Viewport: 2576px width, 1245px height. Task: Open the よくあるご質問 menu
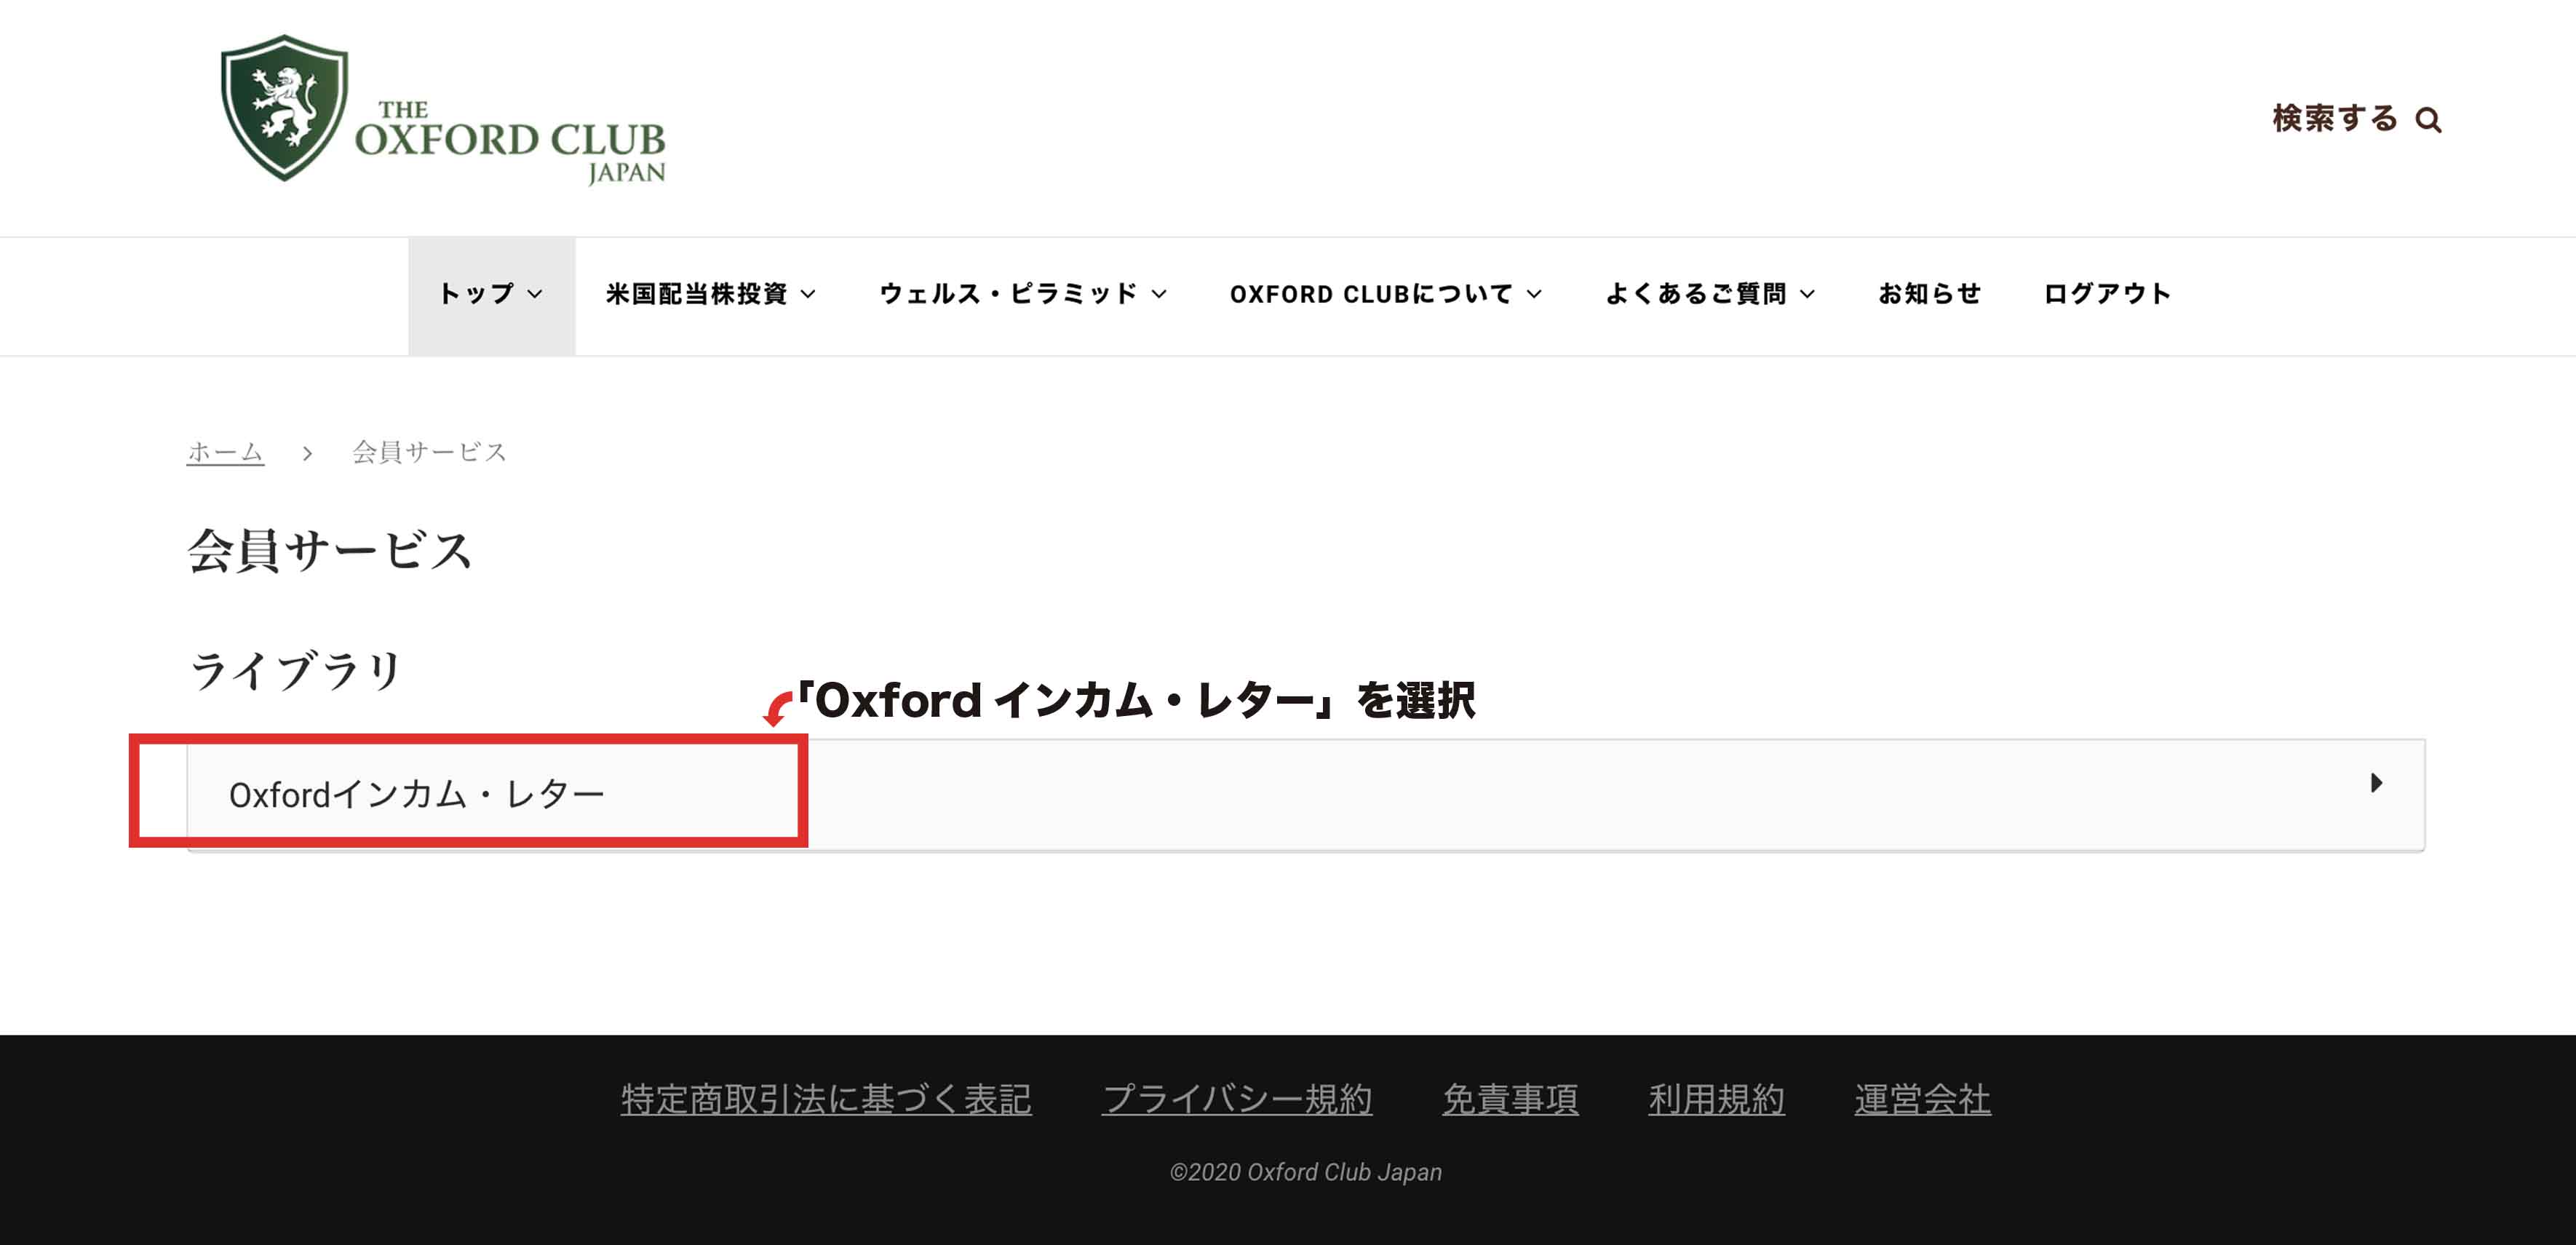[1696, 293]
